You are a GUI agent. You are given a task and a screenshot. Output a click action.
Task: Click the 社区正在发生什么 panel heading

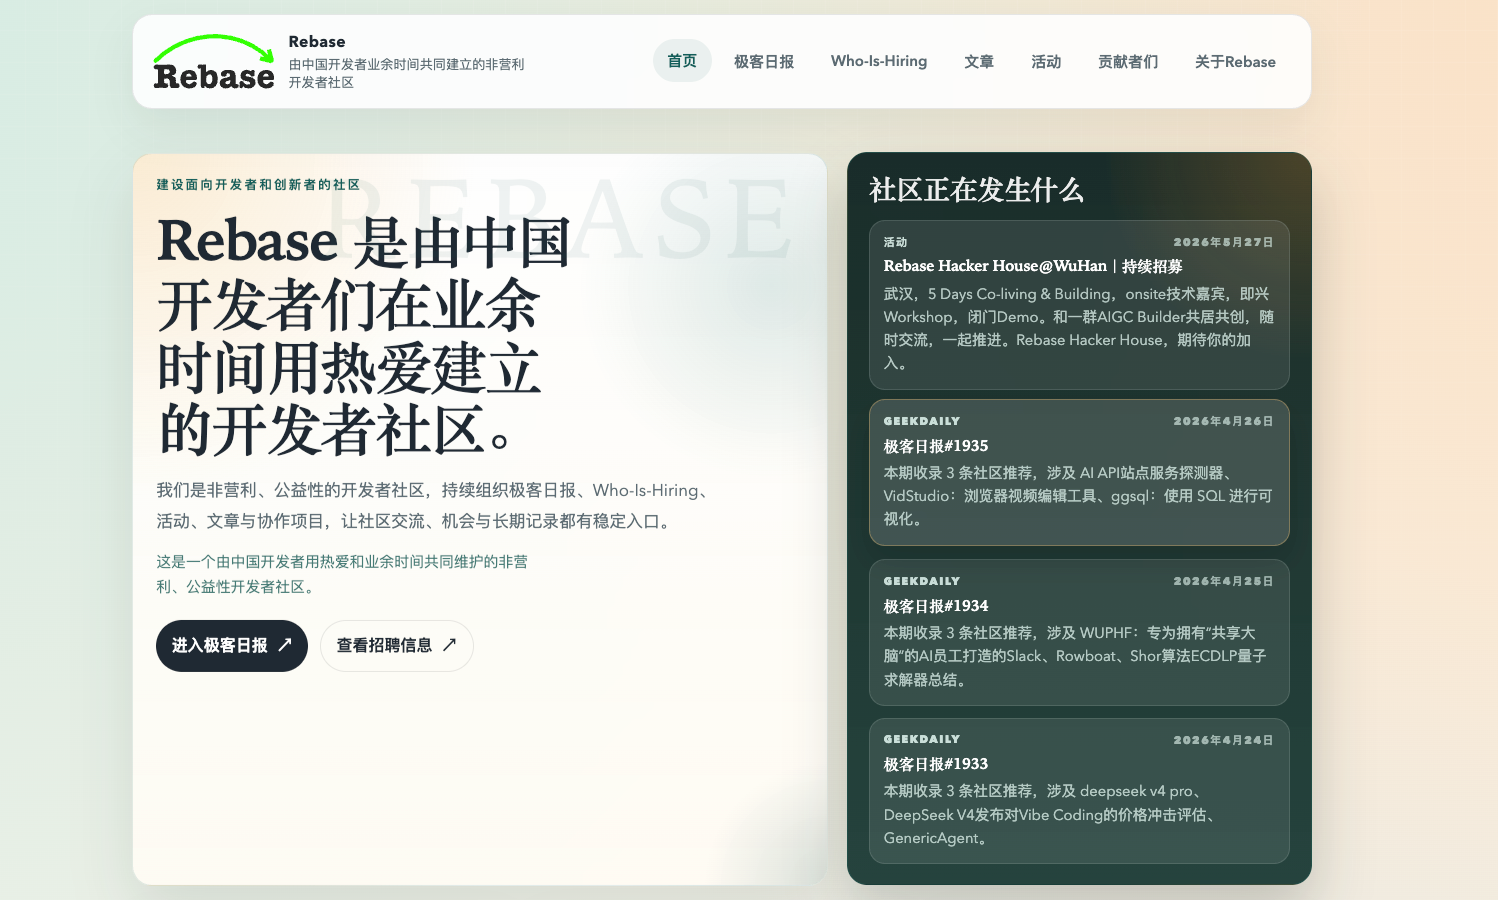pos(976,190)
